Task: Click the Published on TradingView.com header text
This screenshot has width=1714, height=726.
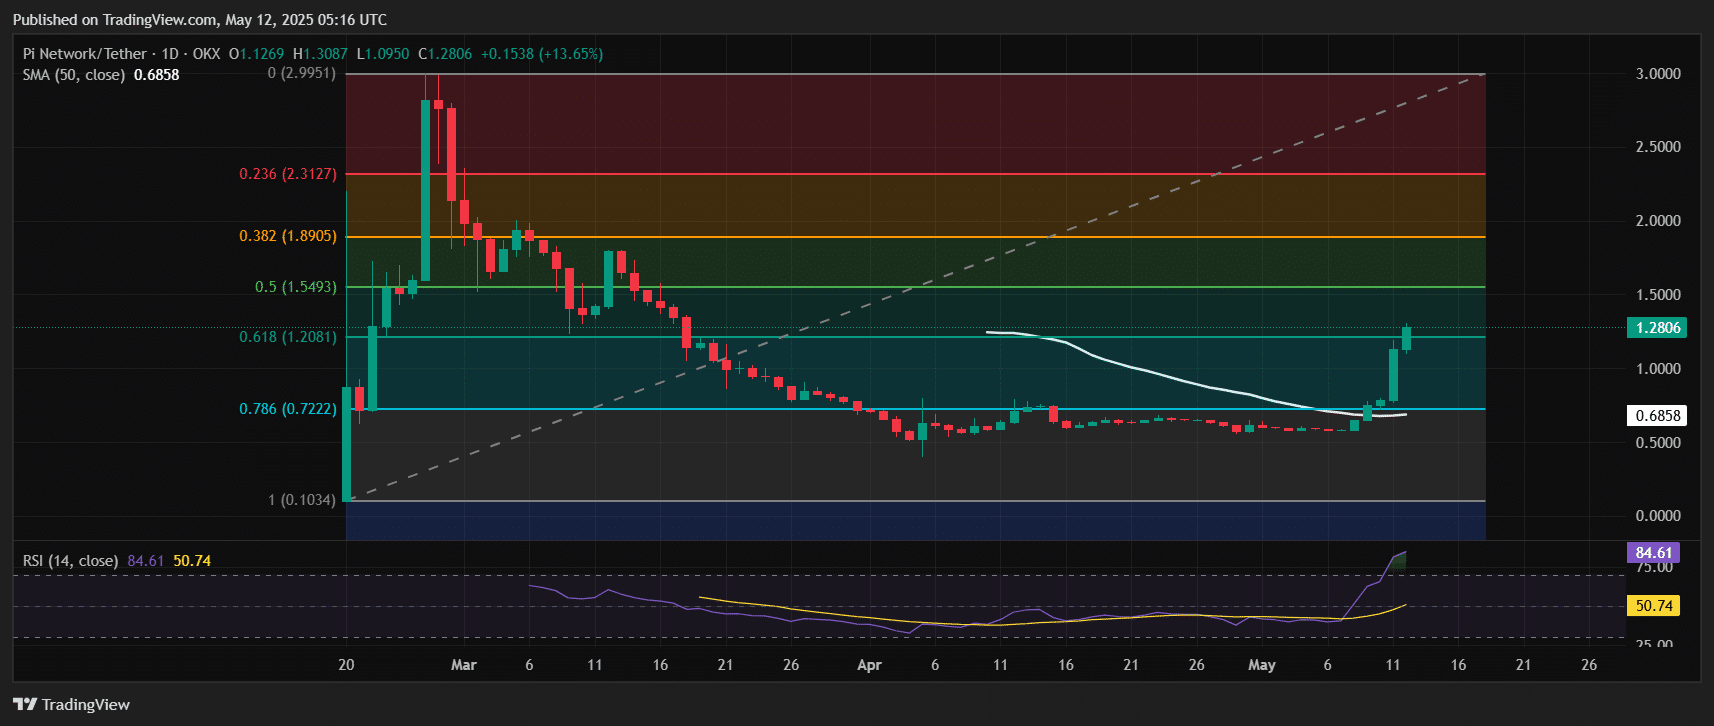Action: click(x=200, y=20)
